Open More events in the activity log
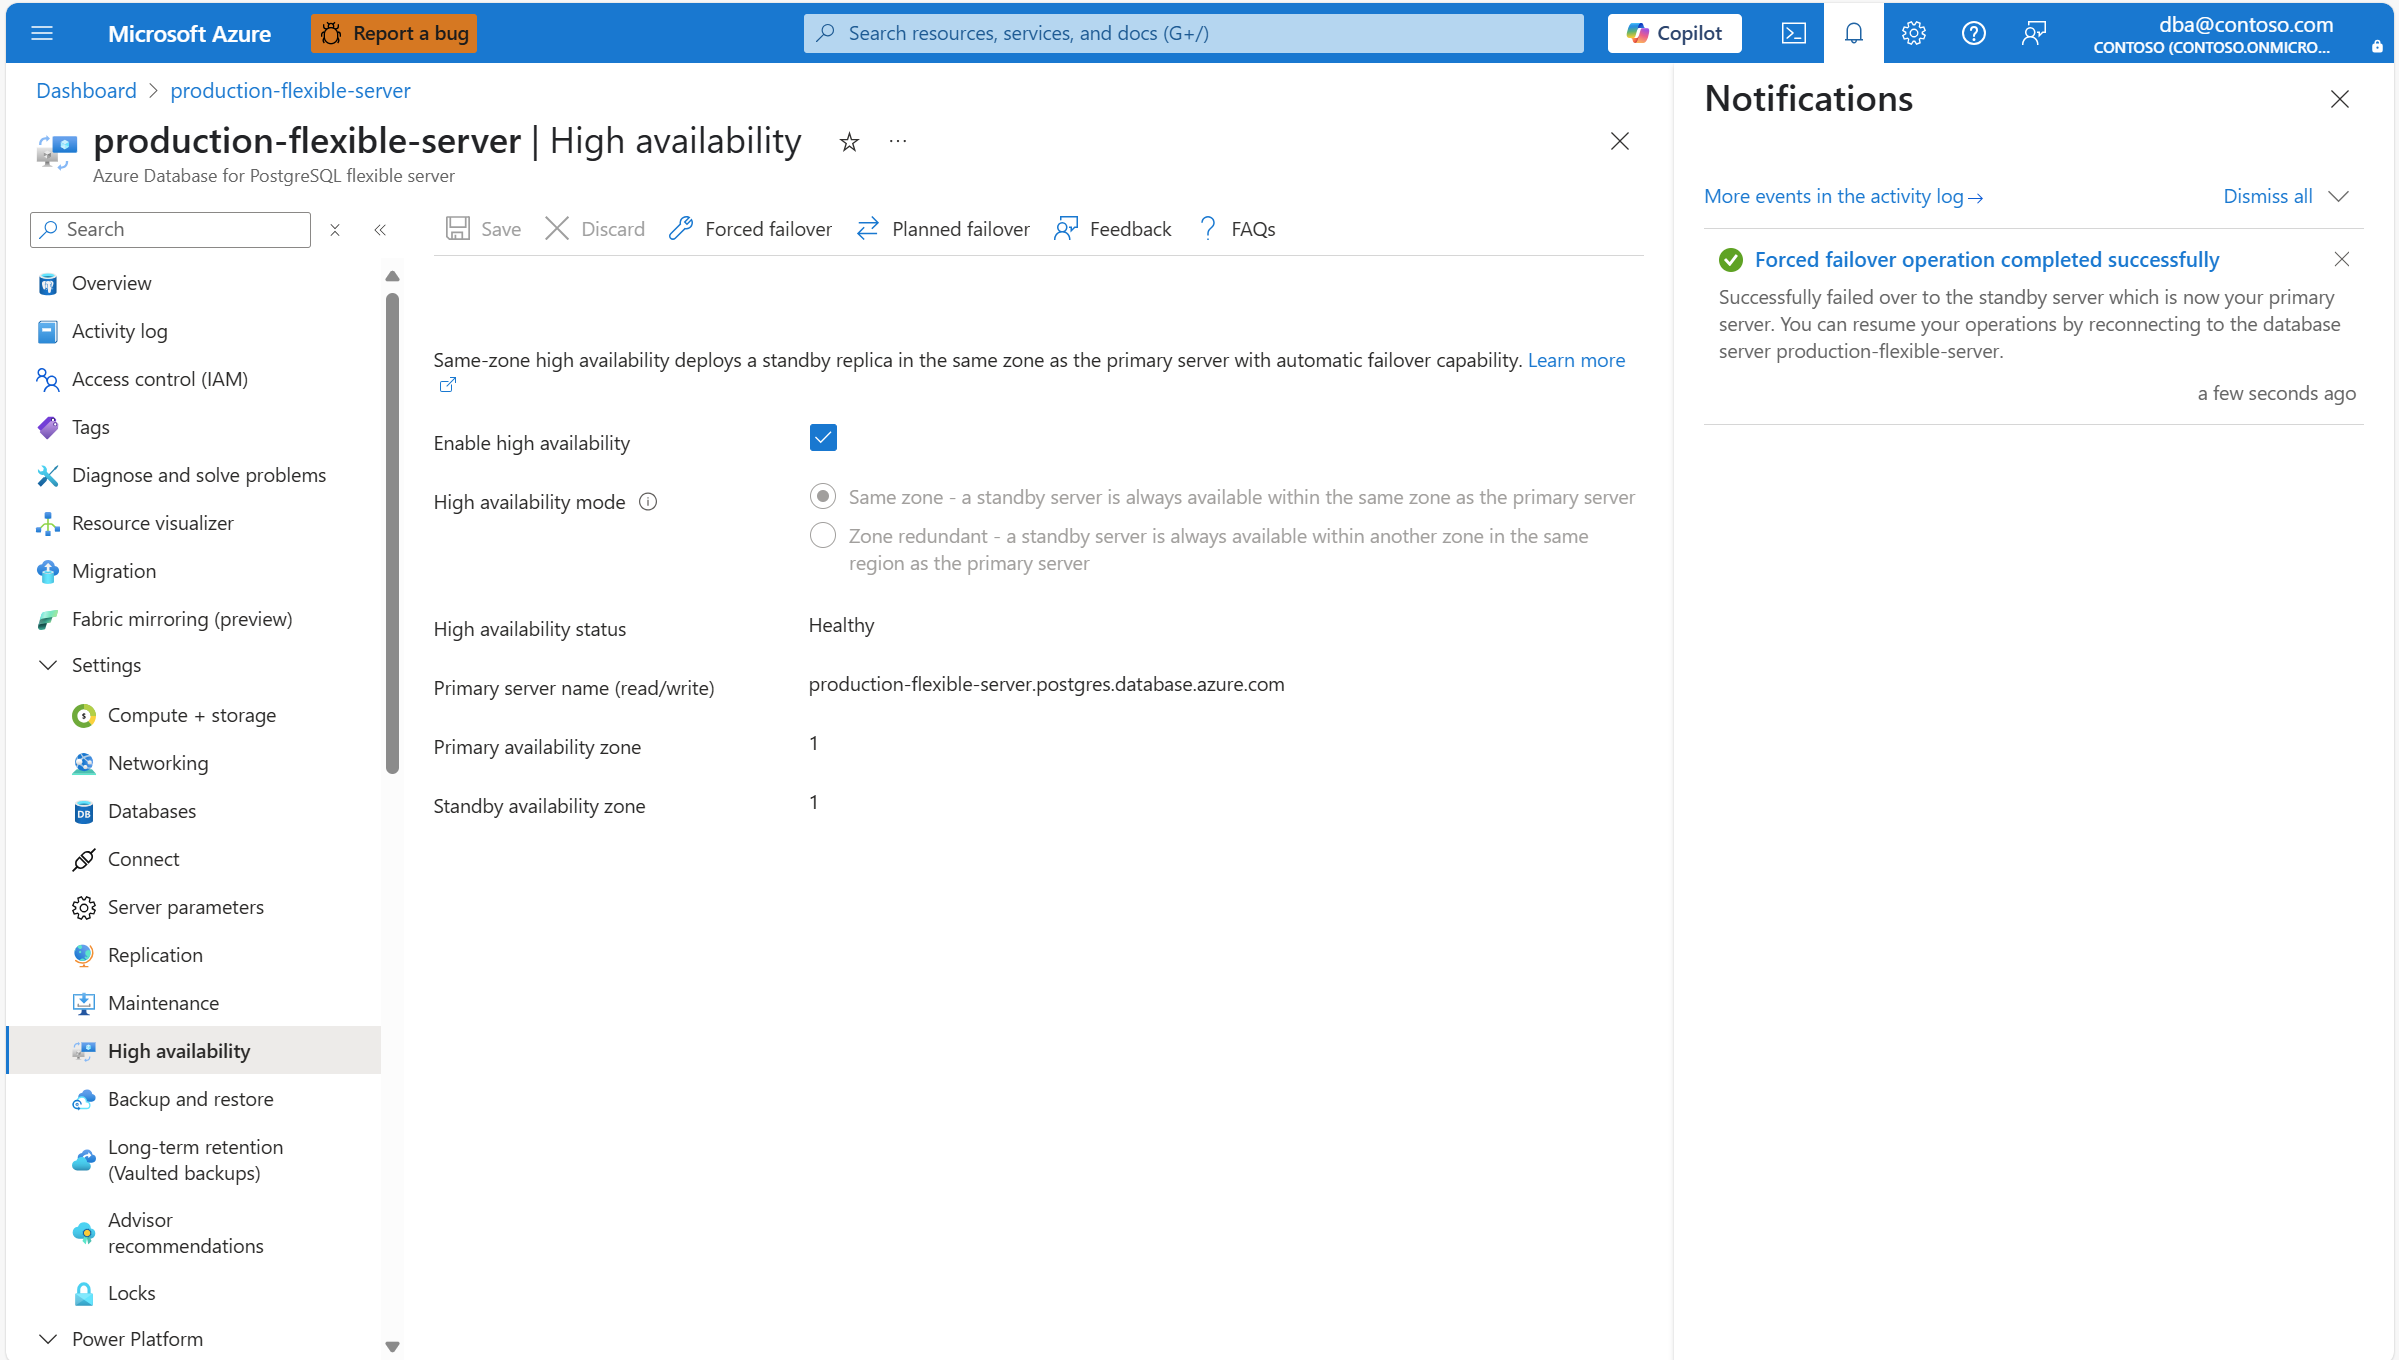 (1843, 196)
